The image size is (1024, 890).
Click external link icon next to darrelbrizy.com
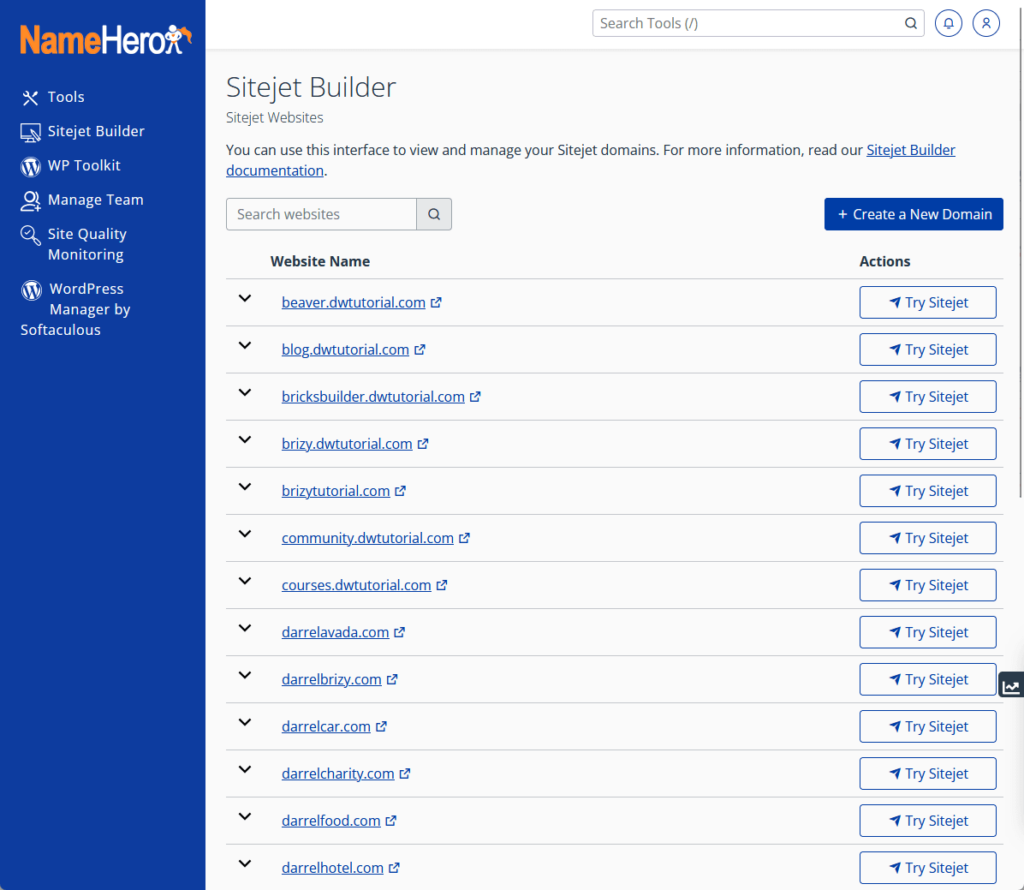(x=392, y=679)
